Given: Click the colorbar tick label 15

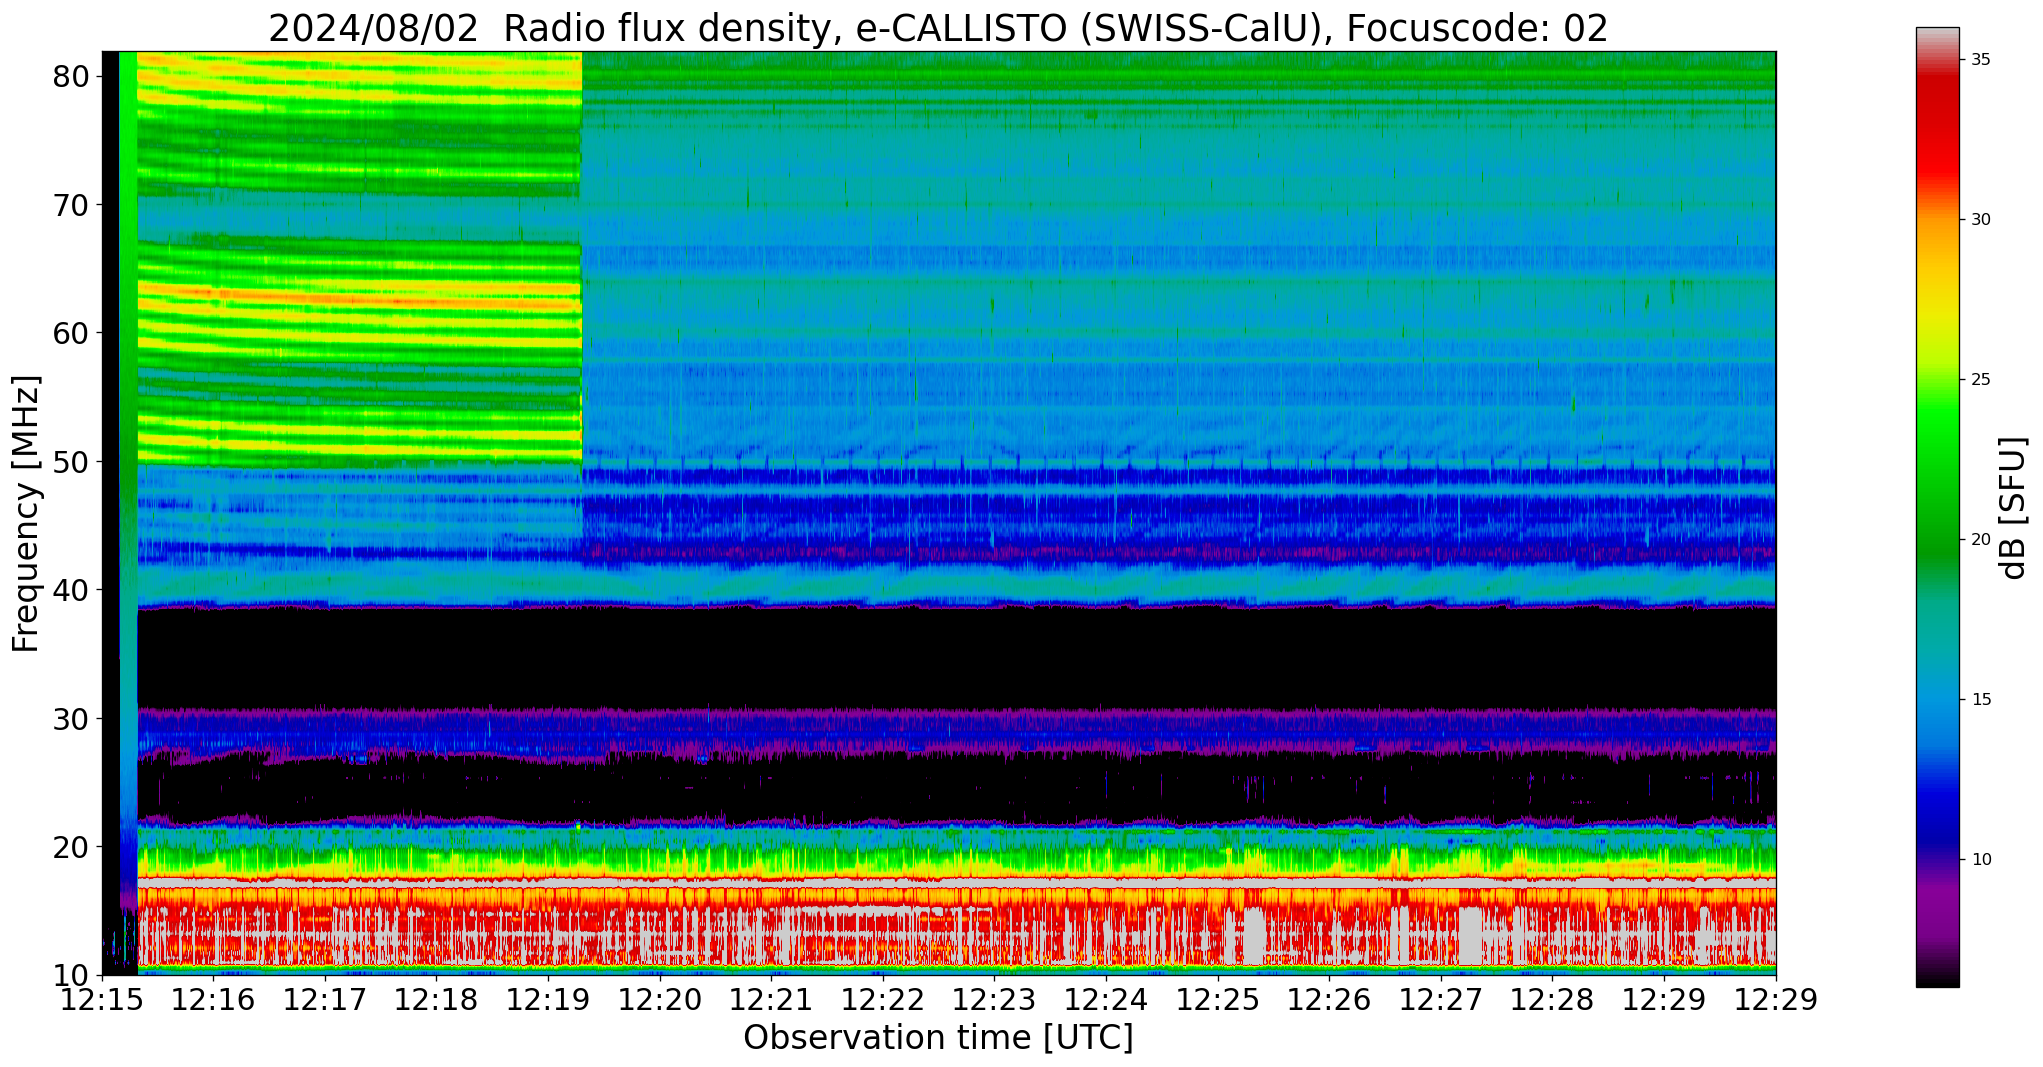Looking at the screenshot, I should tap(1981, 700).
